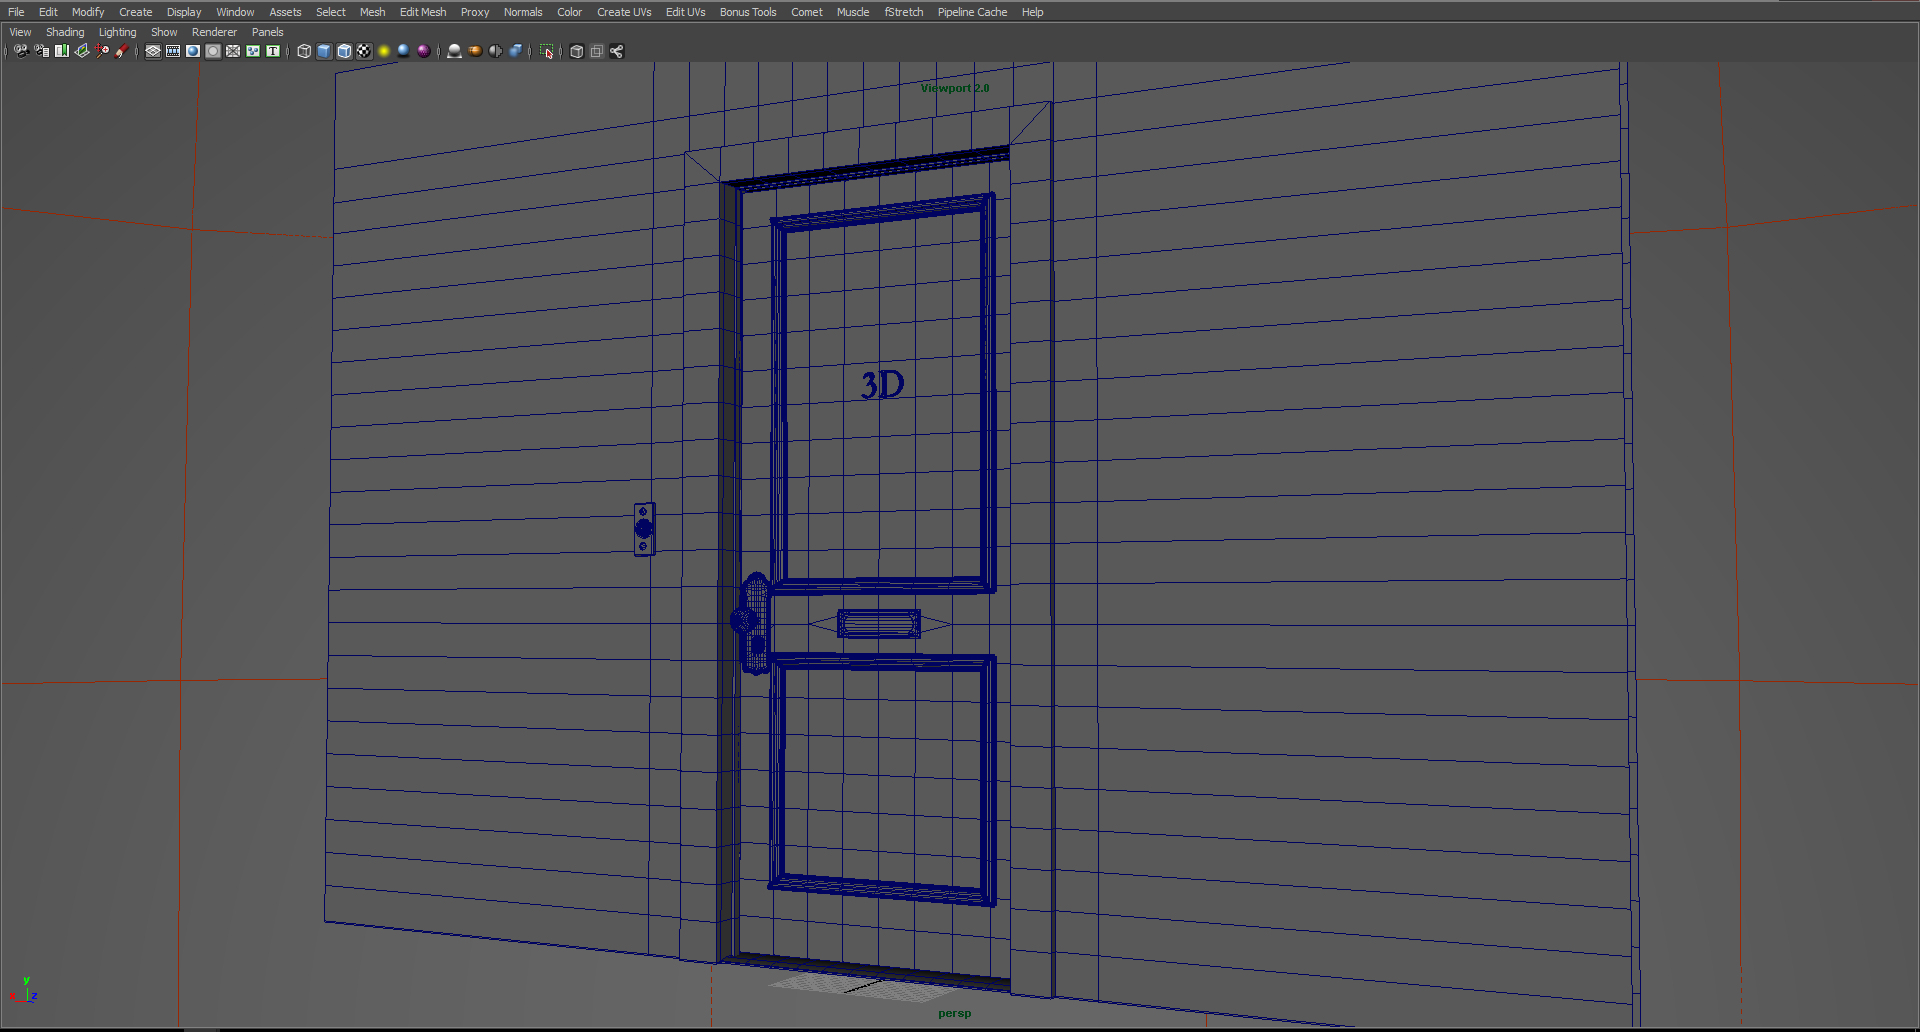This screenshot has width=1920, height=1032.
Task: Toggle the Safe Action overlay icon
Action: pos(253,51)
